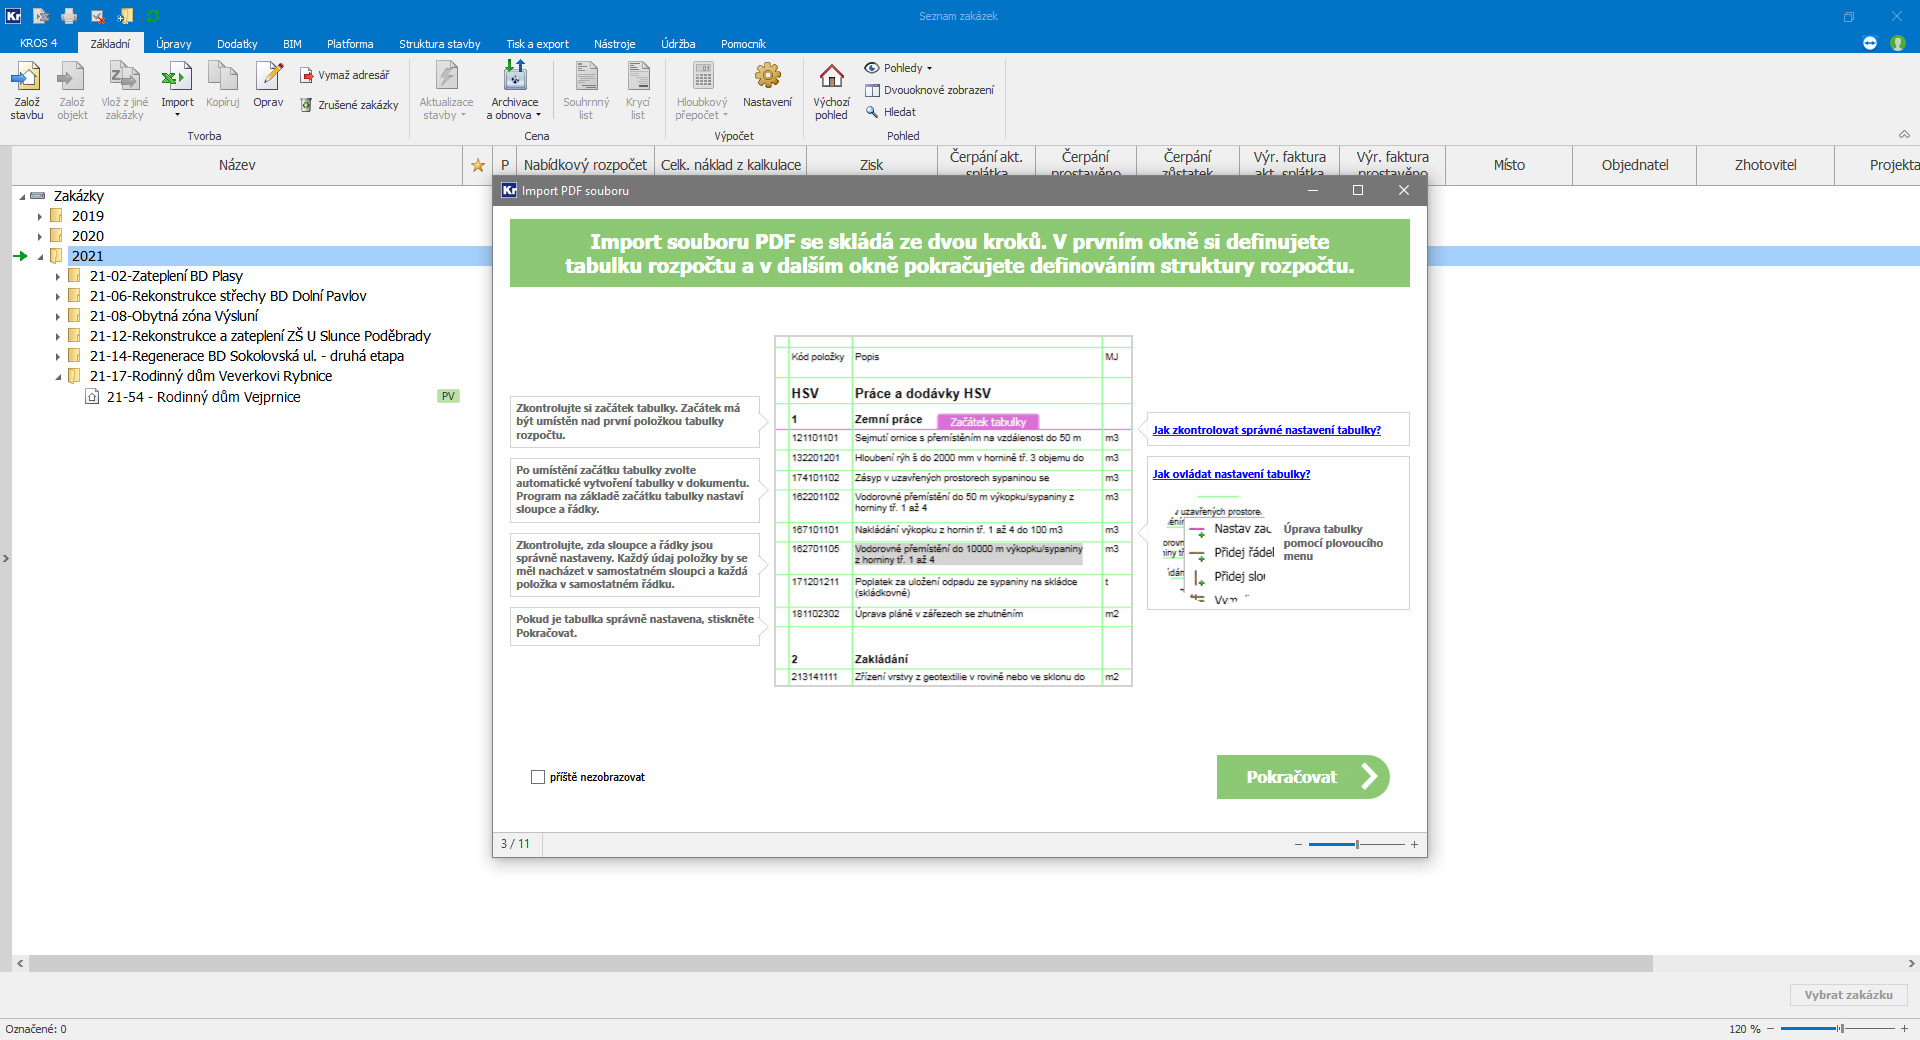Click the Pokračovat button

click(1302, 777)
